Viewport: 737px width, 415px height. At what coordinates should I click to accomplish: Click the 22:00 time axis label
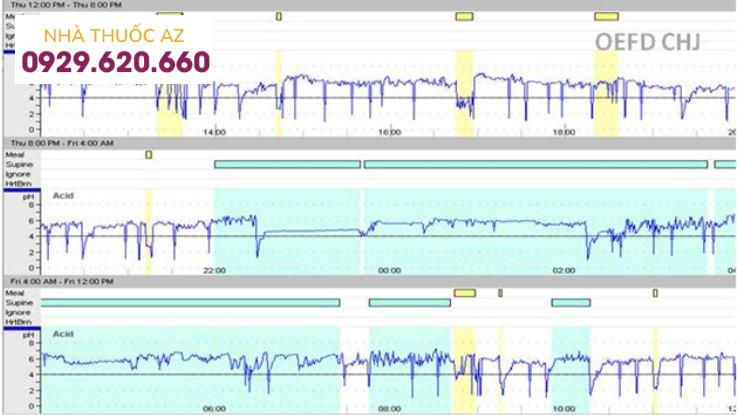point(214,271)
